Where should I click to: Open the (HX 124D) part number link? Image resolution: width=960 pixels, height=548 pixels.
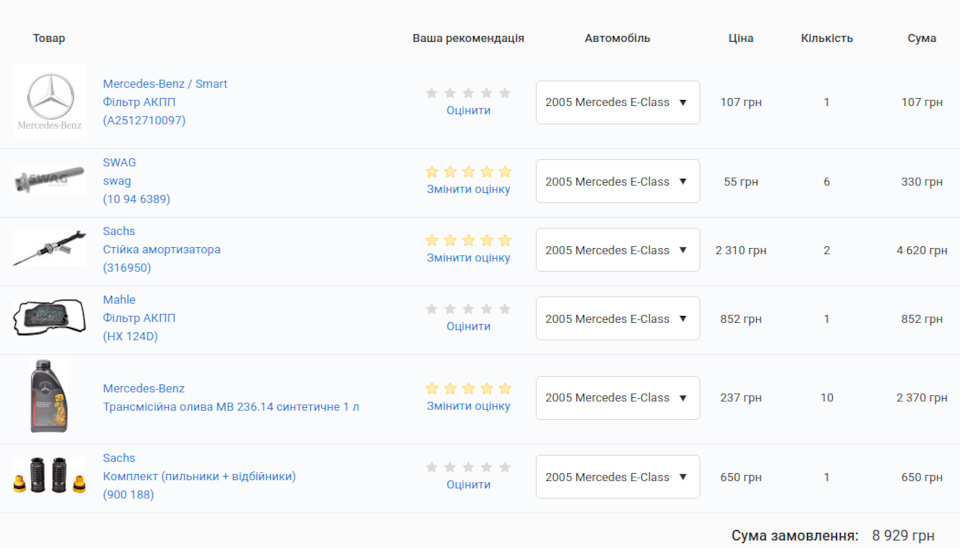(130, 336)
